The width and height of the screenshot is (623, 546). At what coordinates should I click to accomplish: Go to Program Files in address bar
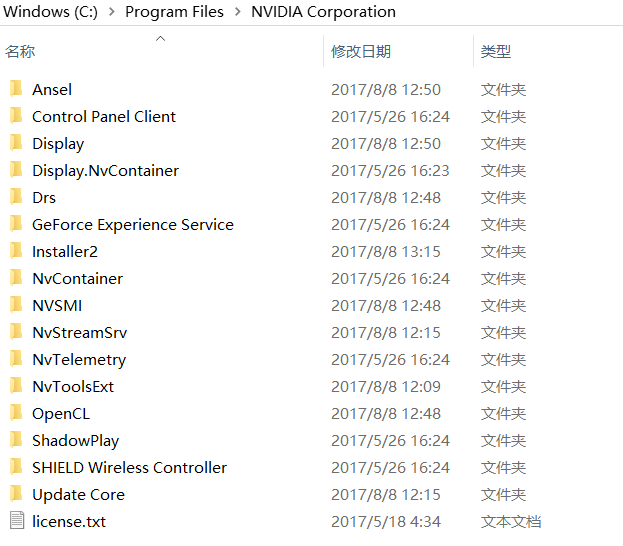point(174,12)
